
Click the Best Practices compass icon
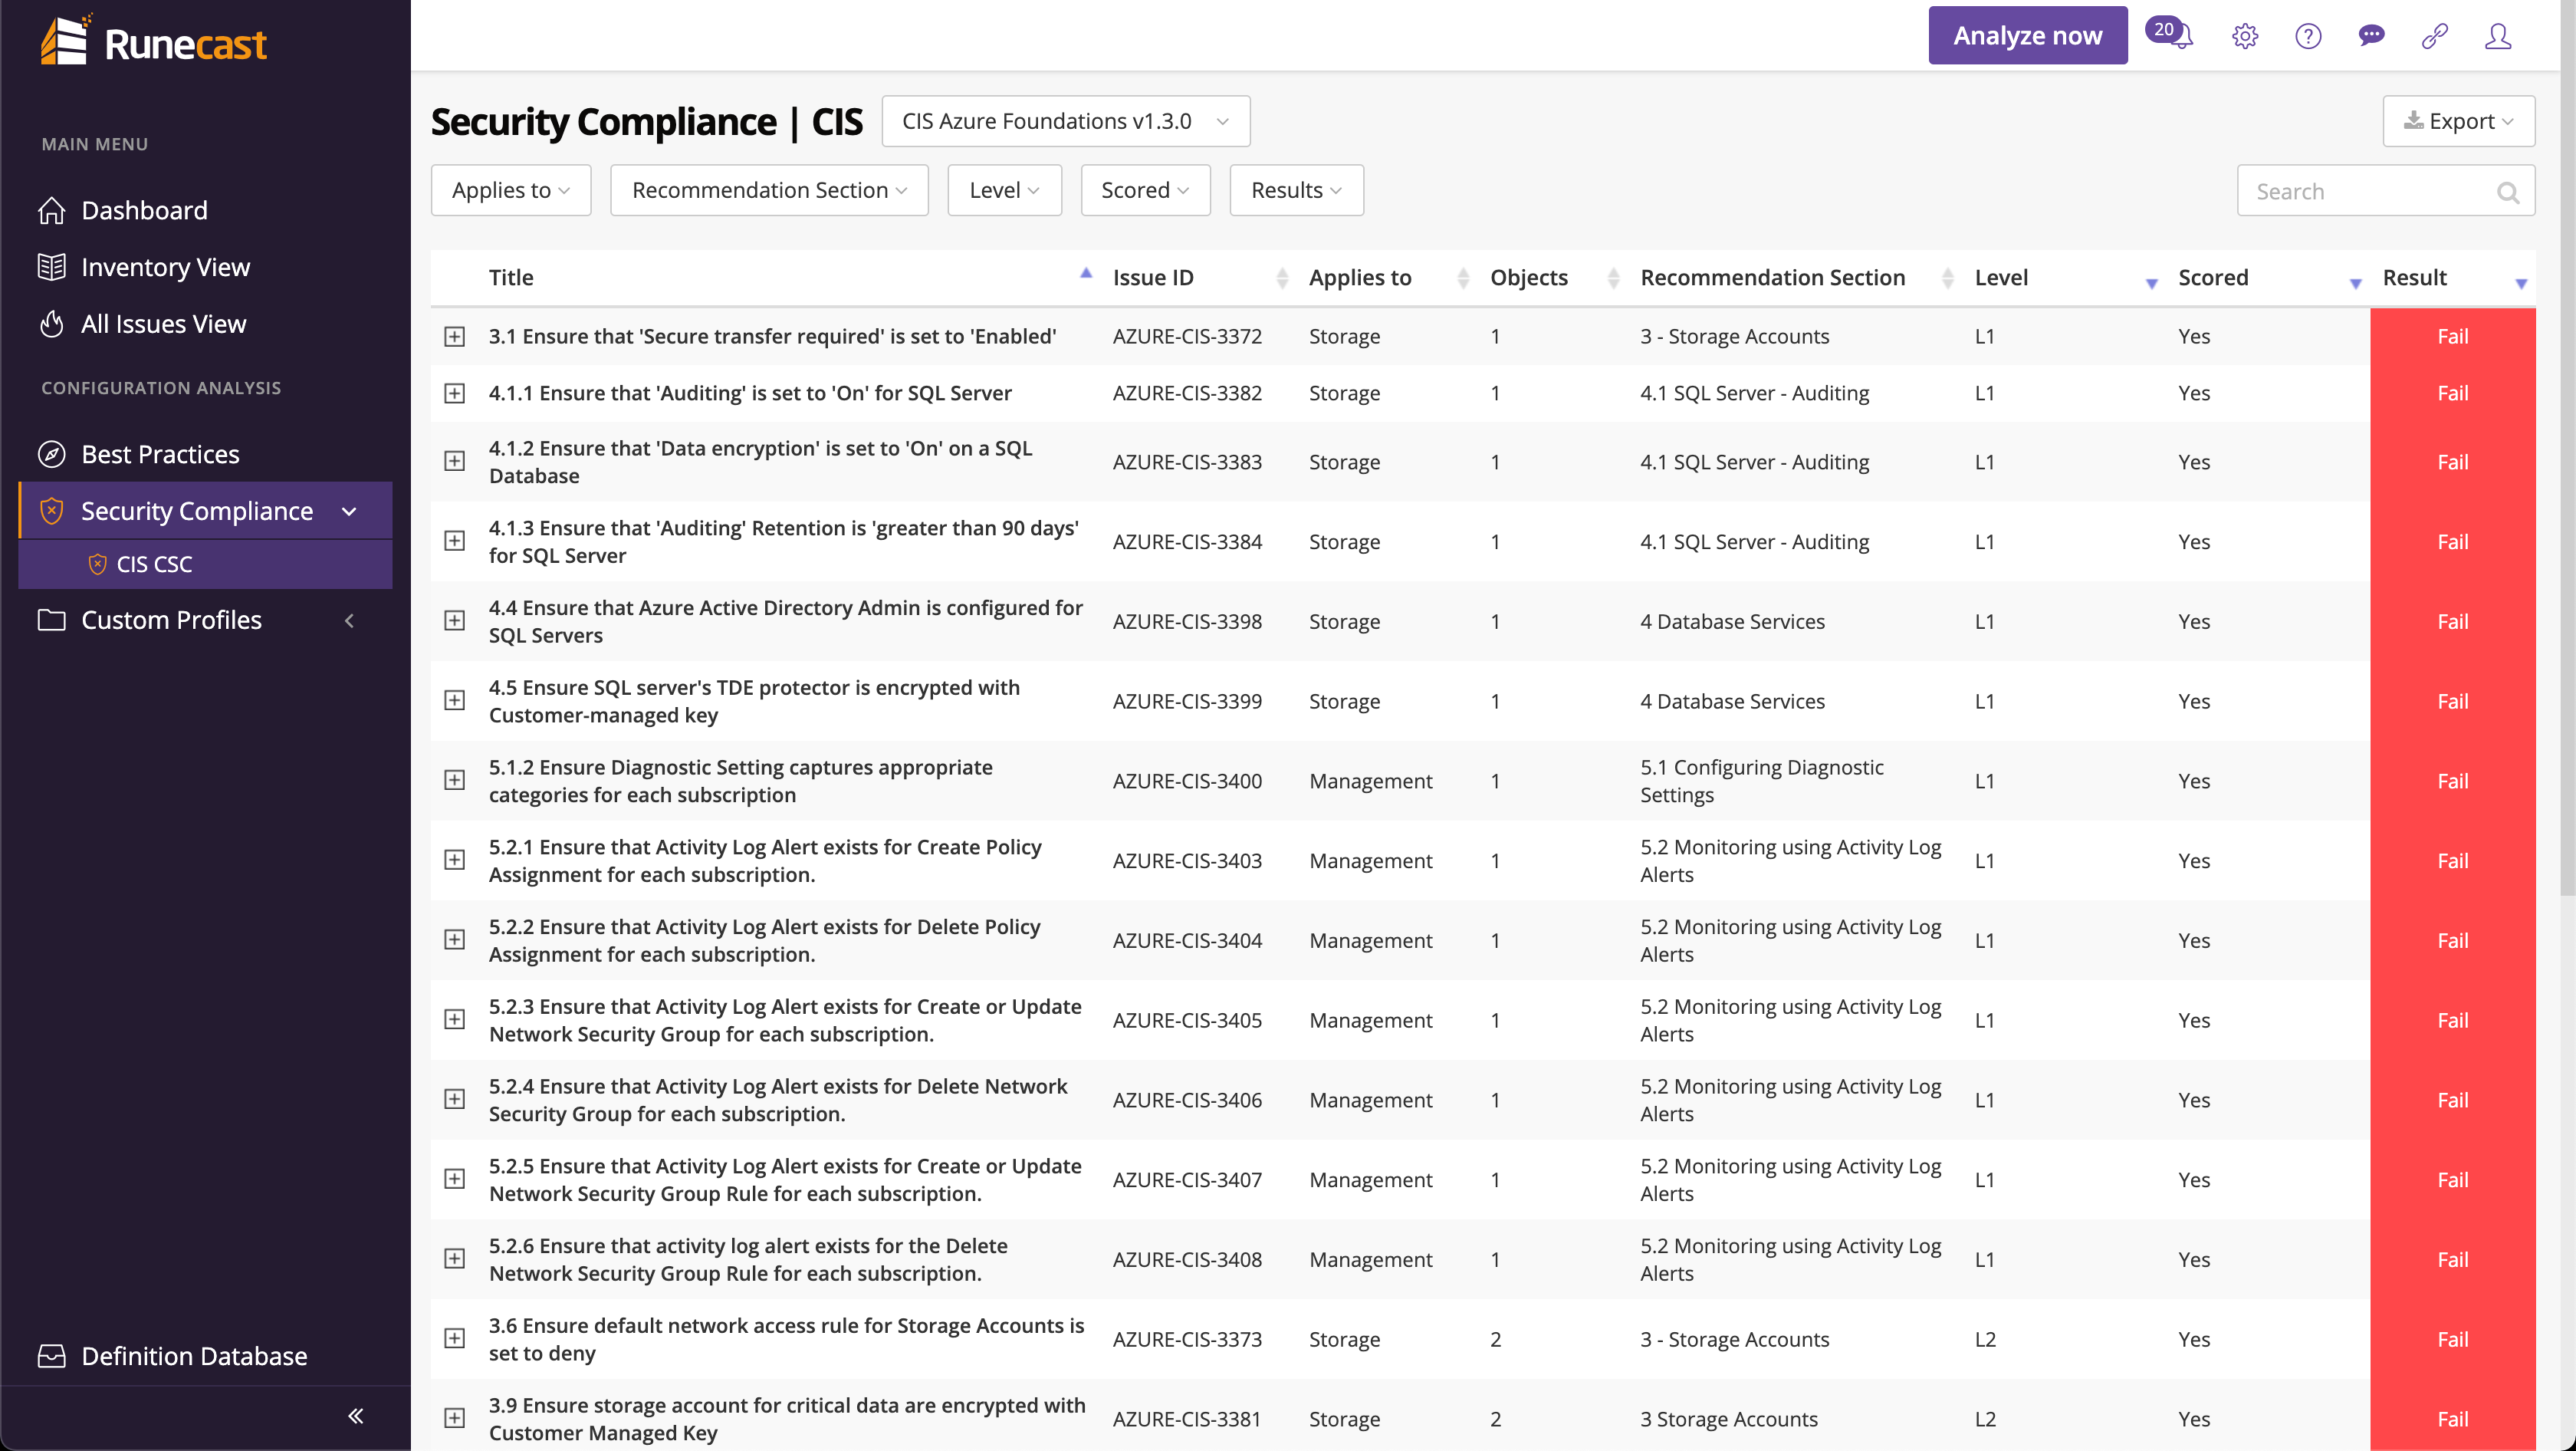pos(52,454)
